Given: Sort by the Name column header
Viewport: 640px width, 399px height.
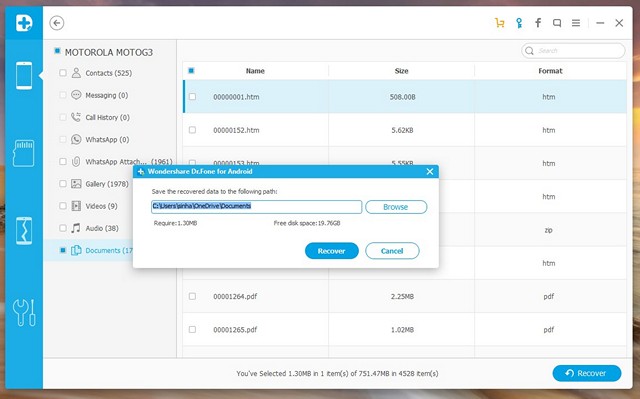Looking at the screenshot, I should click(255, 71).
